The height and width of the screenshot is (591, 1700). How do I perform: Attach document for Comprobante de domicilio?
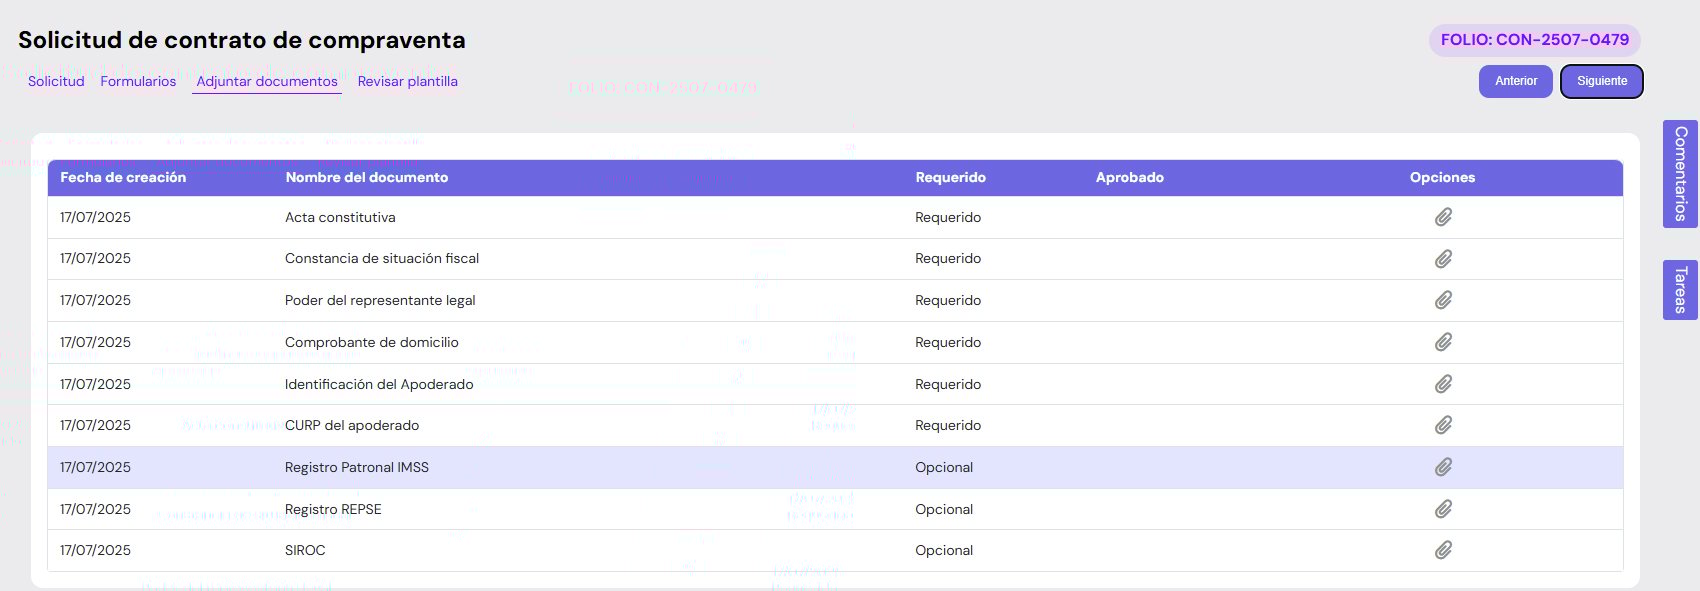click(x=1443, y=342)
